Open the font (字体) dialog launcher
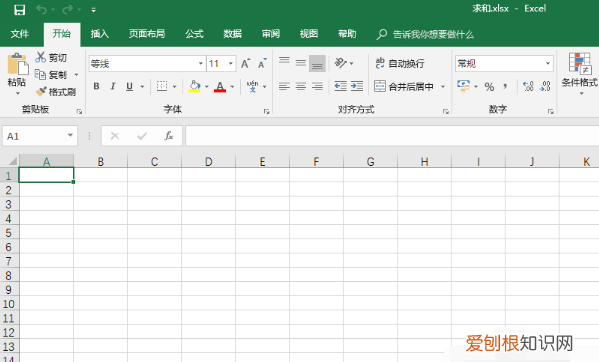This screenshot has width=599, height=362. click(266, 112)
